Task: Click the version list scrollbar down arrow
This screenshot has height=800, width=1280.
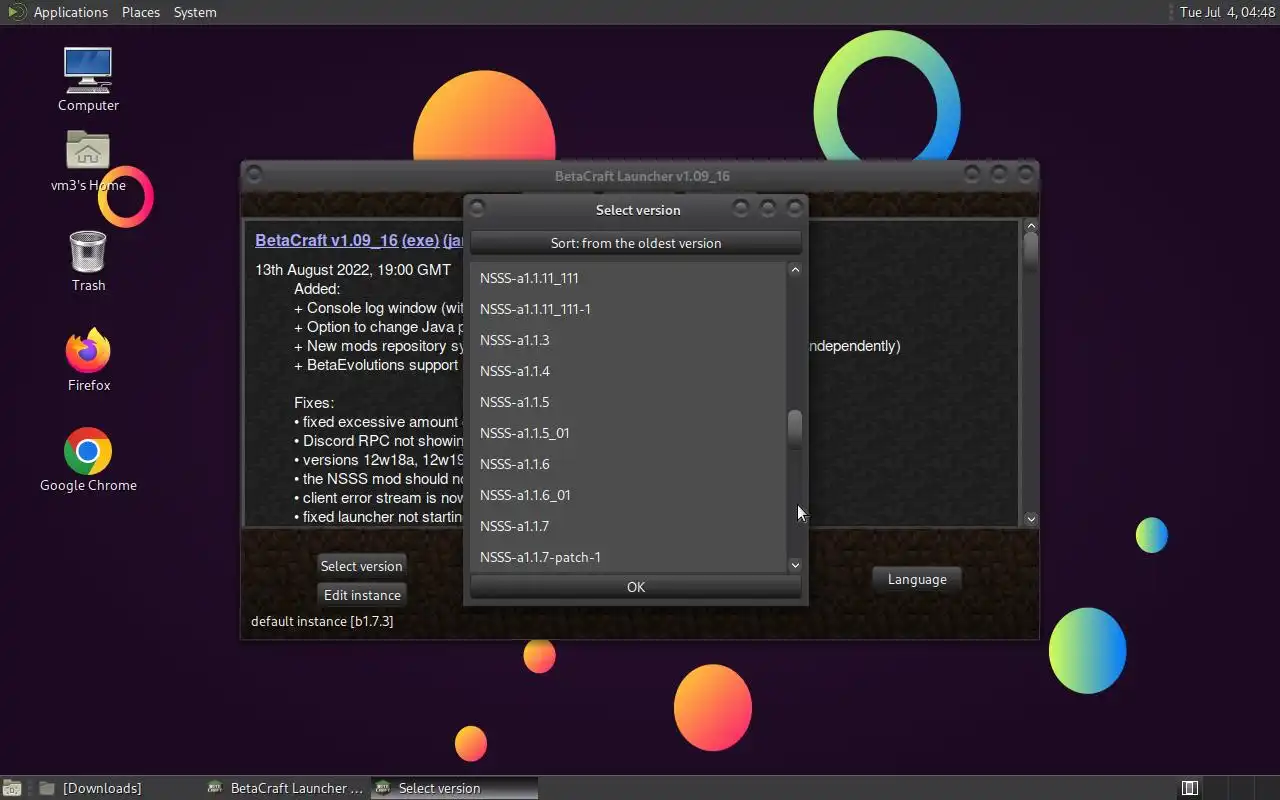Action: click(x=795, y=565)
